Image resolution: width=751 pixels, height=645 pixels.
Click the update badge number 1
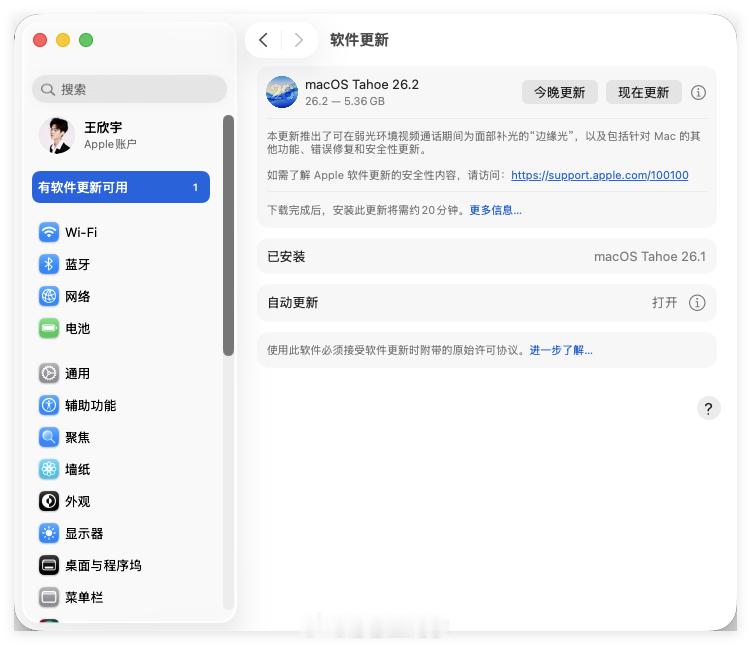coord(195,187)
